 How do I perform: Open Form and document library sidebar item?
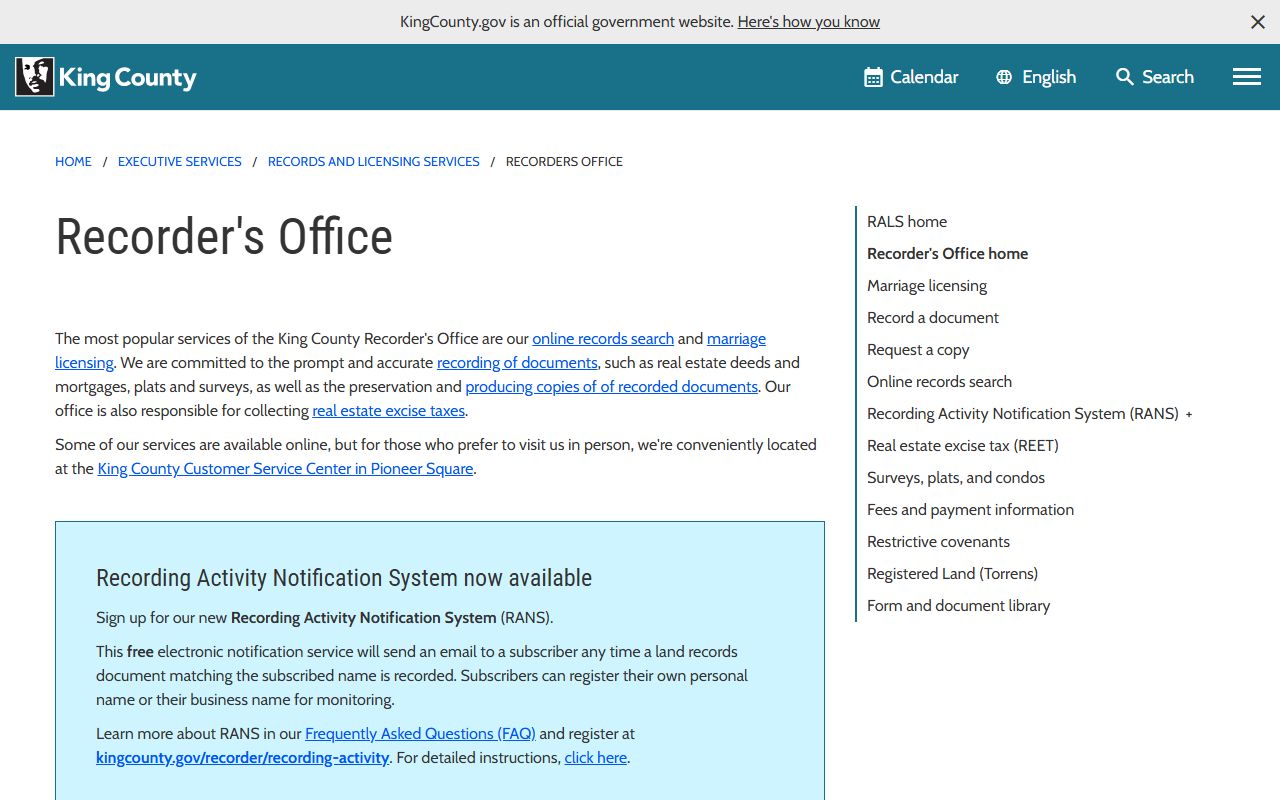click(958, 606)
